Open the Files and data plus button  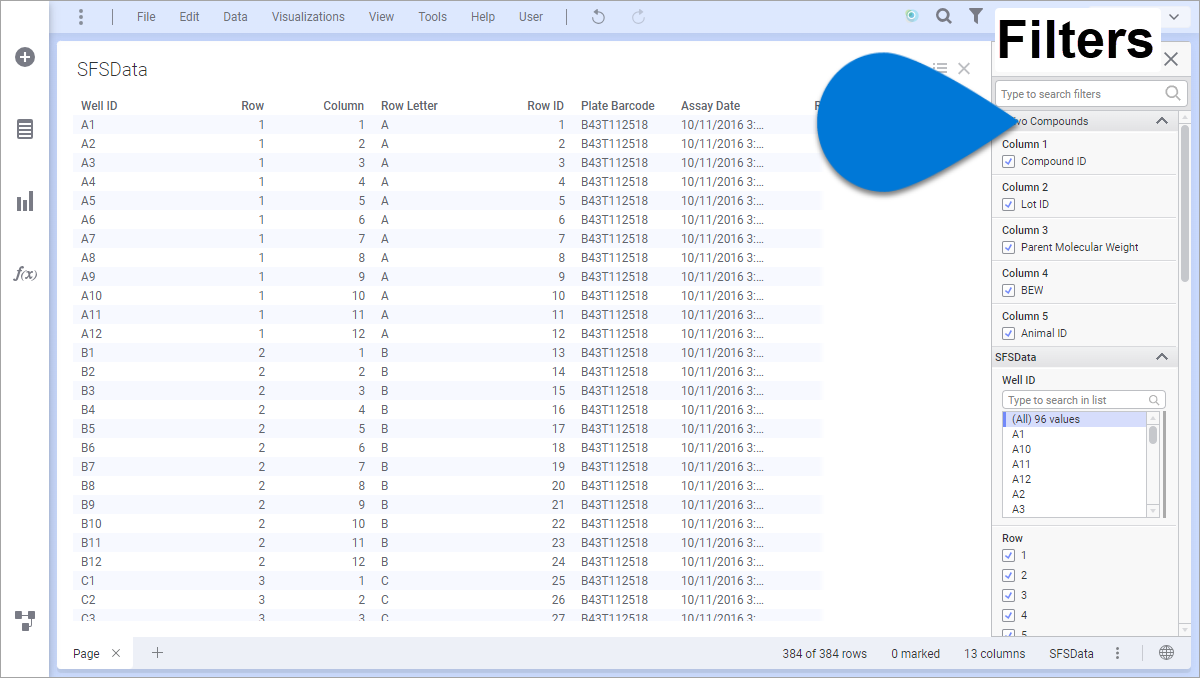tap(25, 57)
